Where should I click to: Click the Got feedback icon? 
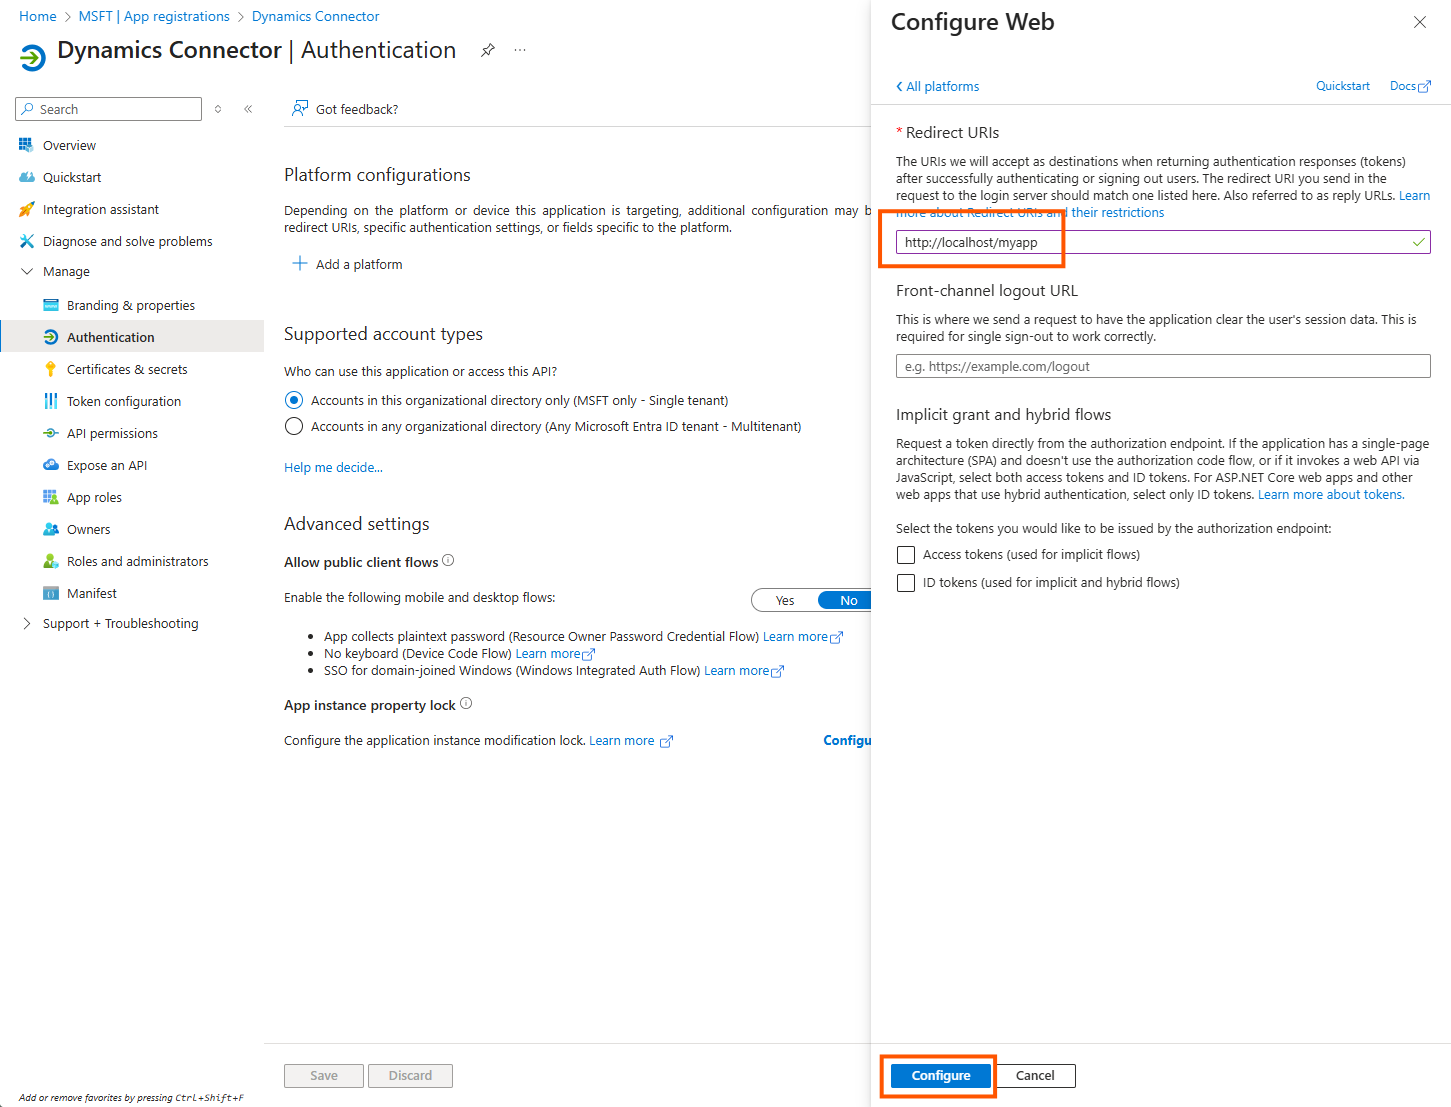point(299,109)
